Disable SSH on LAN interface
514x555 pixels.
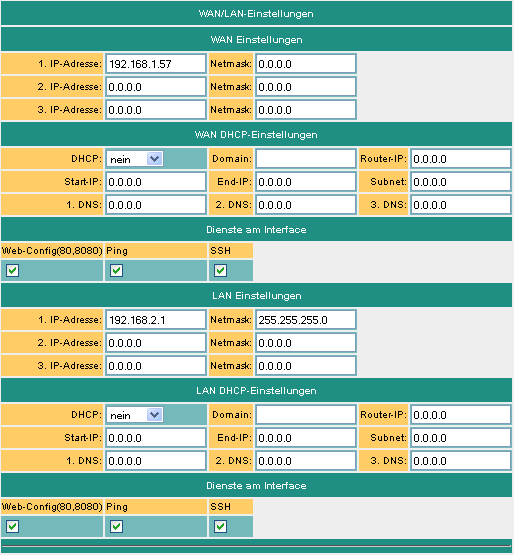pyautogui.click(x=220, y=527)
